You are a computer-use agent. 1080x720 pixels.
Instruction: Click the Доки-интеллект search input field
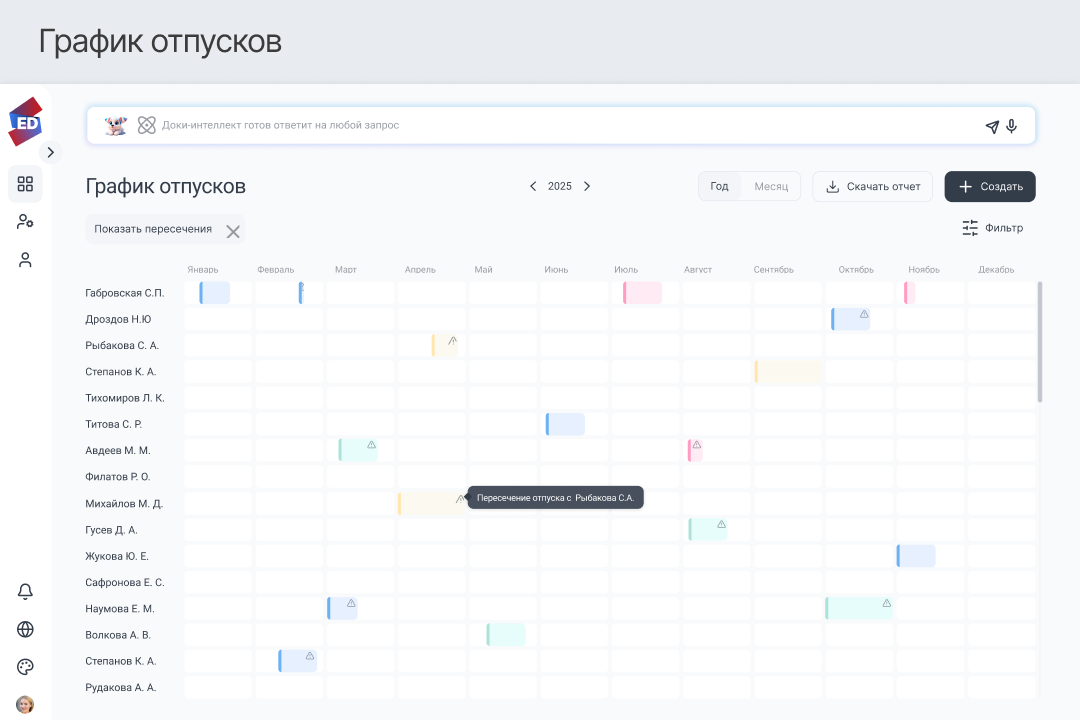click(560, 126)
